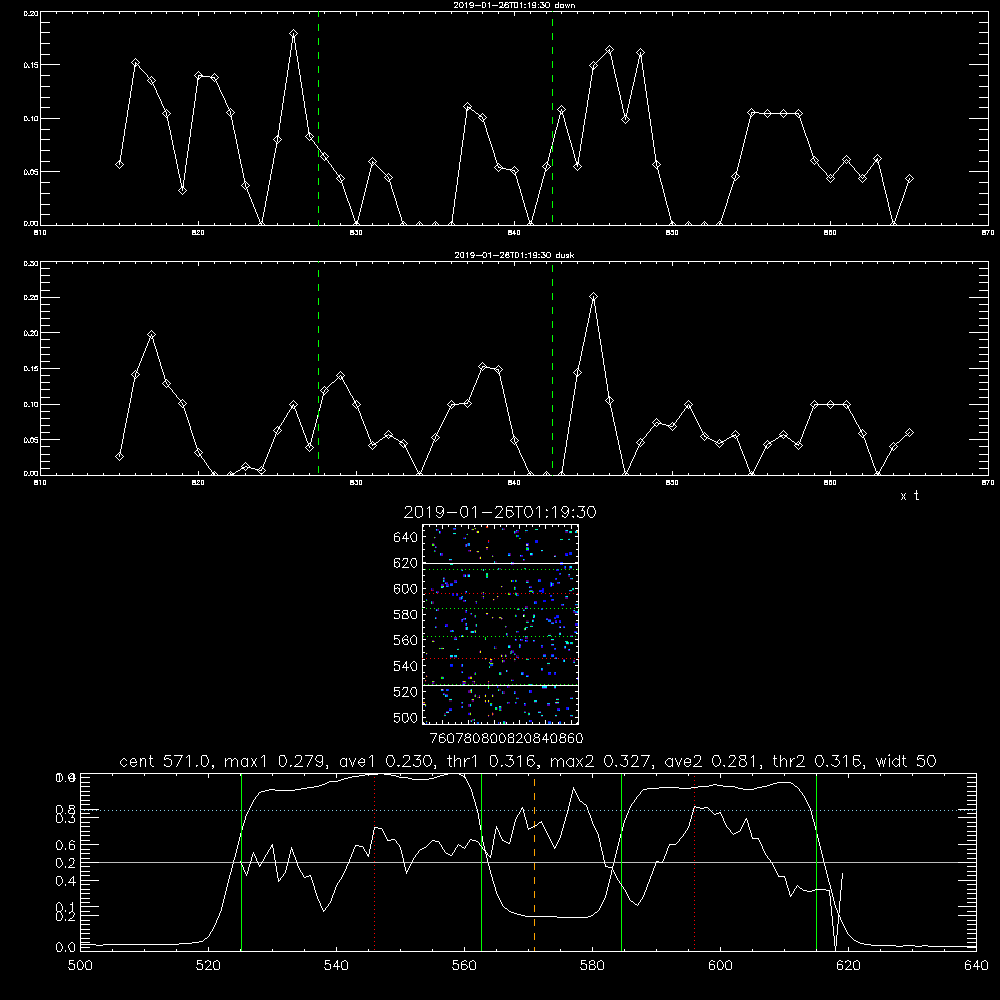Click the '500' x-axis label on bottom plot
Screen dimensions: 1000x1000
pyautogui.click(x=80, y=965)
